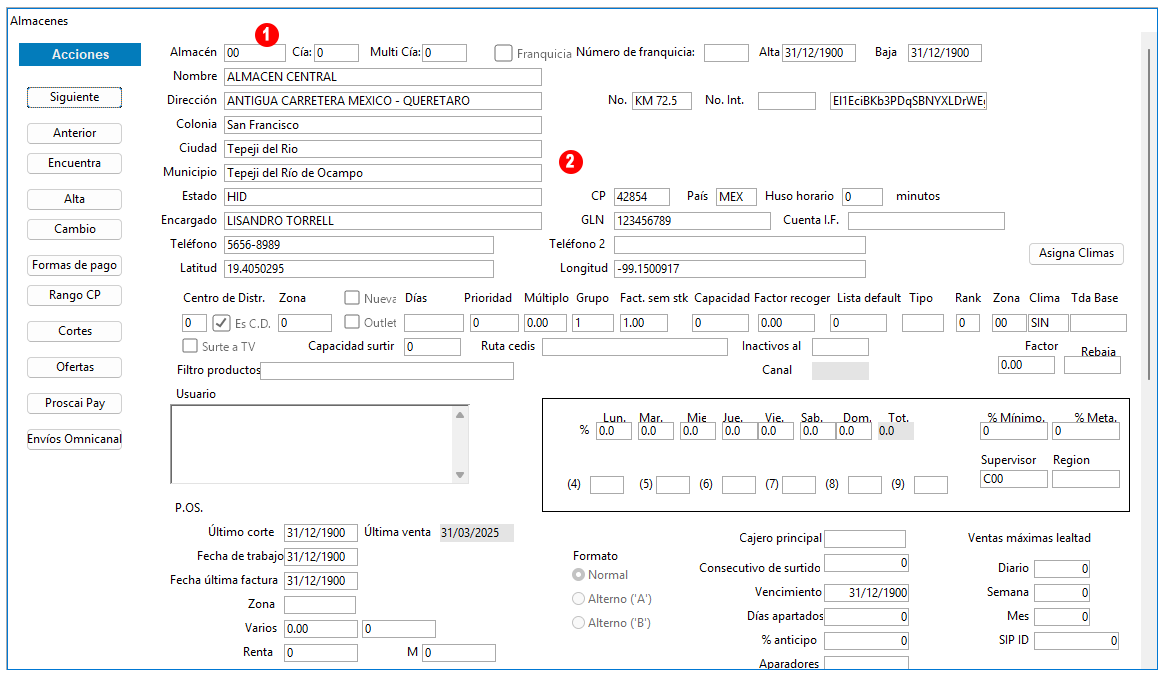Click the Cortes button

75,331
